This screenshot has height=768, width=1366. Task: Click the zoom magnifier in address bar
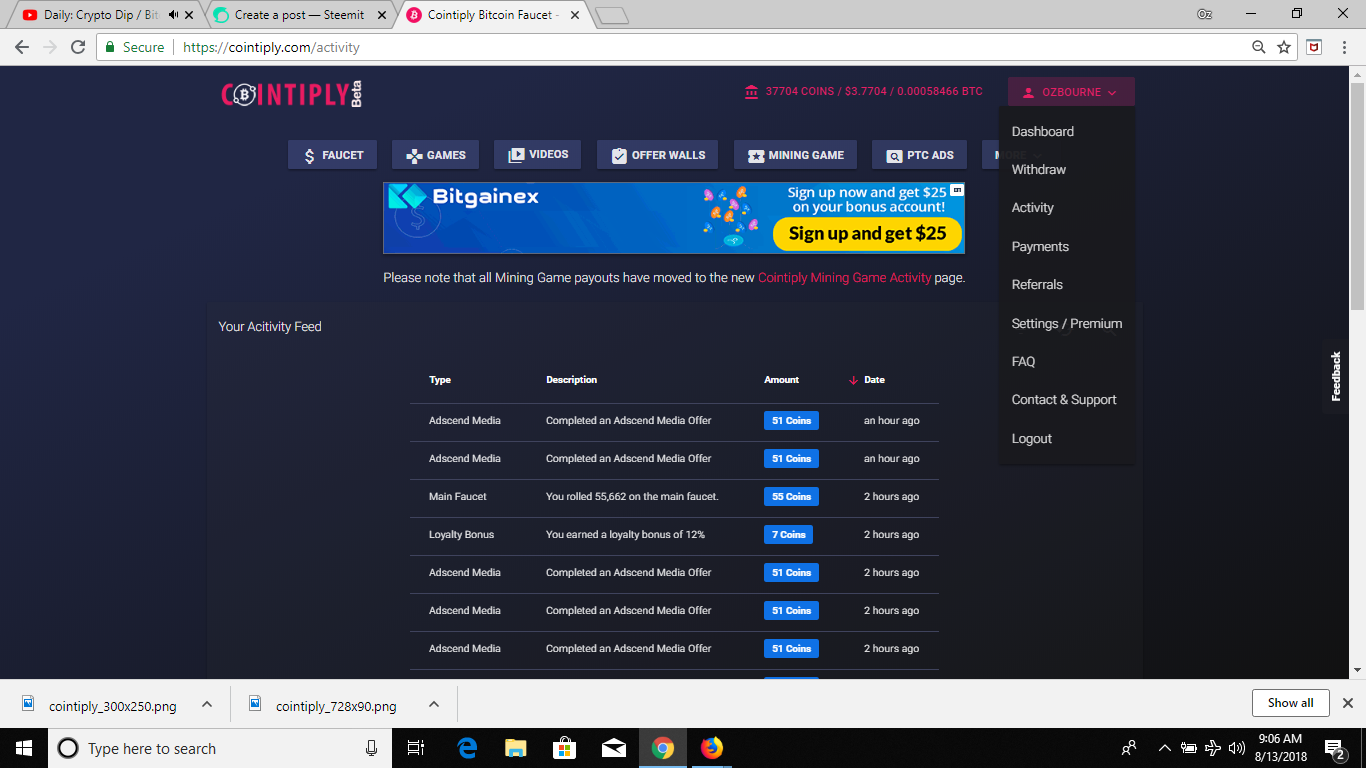tap(1259, 47)
